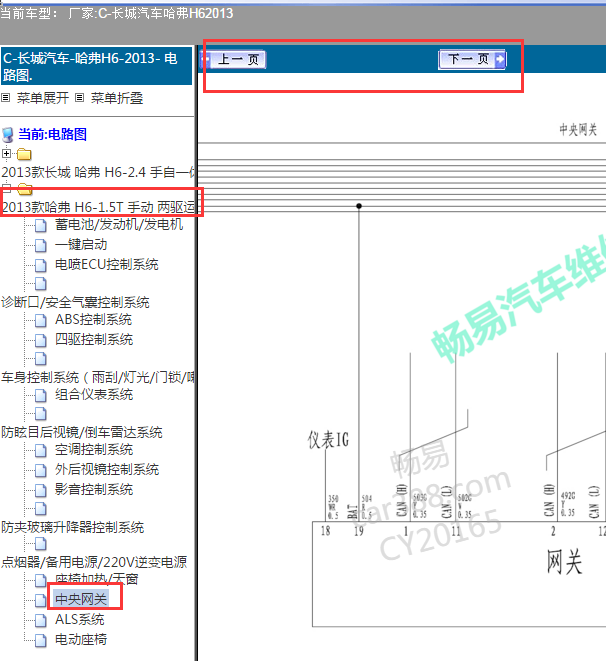This screenshot has width=606, height=661.
Task: Click page icon beside 空调控制系统
Action: pyautogui.click(x=40, y=451)
